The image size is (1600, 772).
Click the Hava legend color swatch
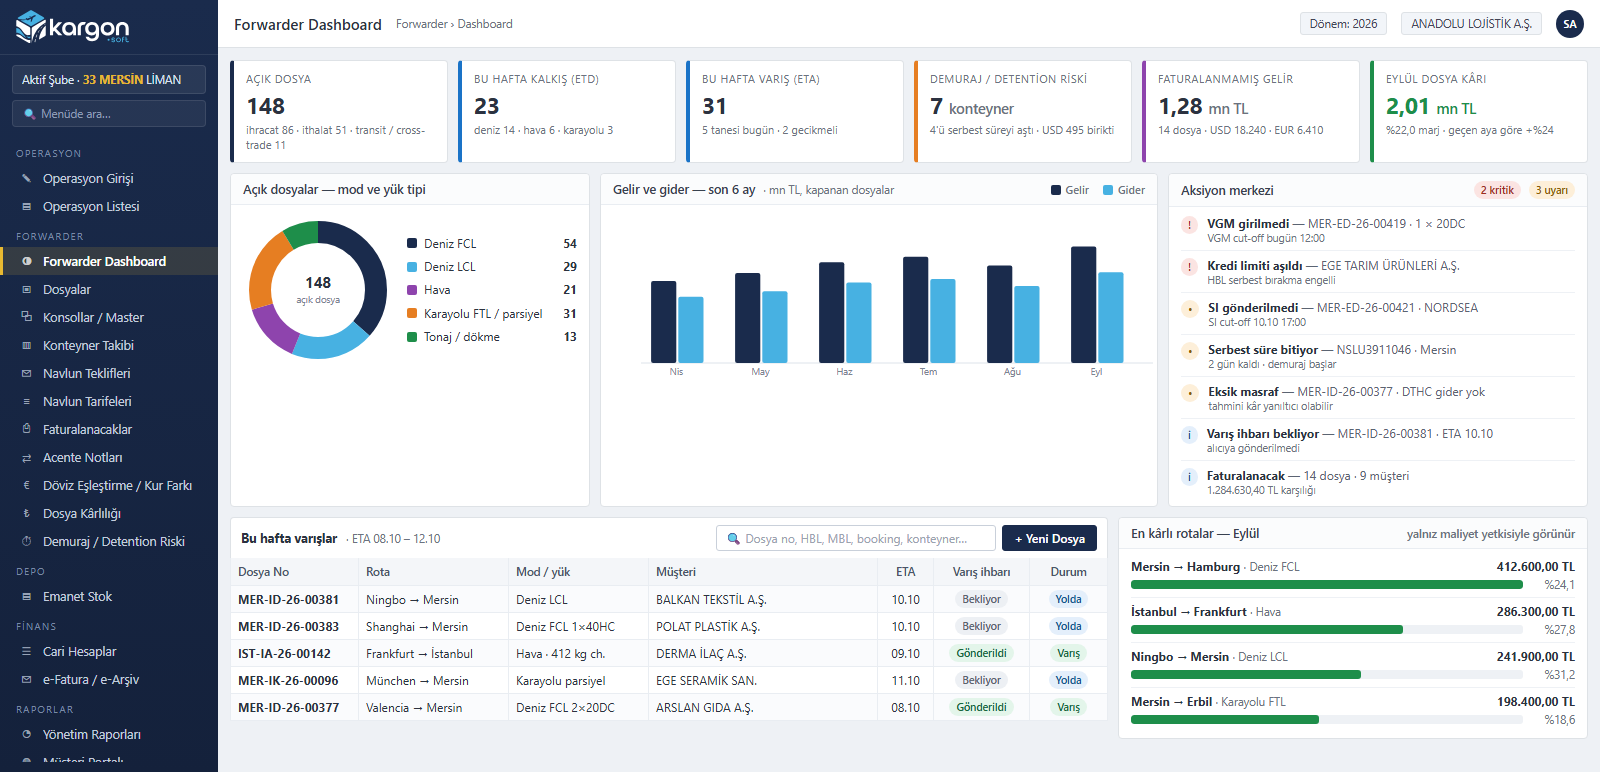pyautogui.click(x=412, y=290)
